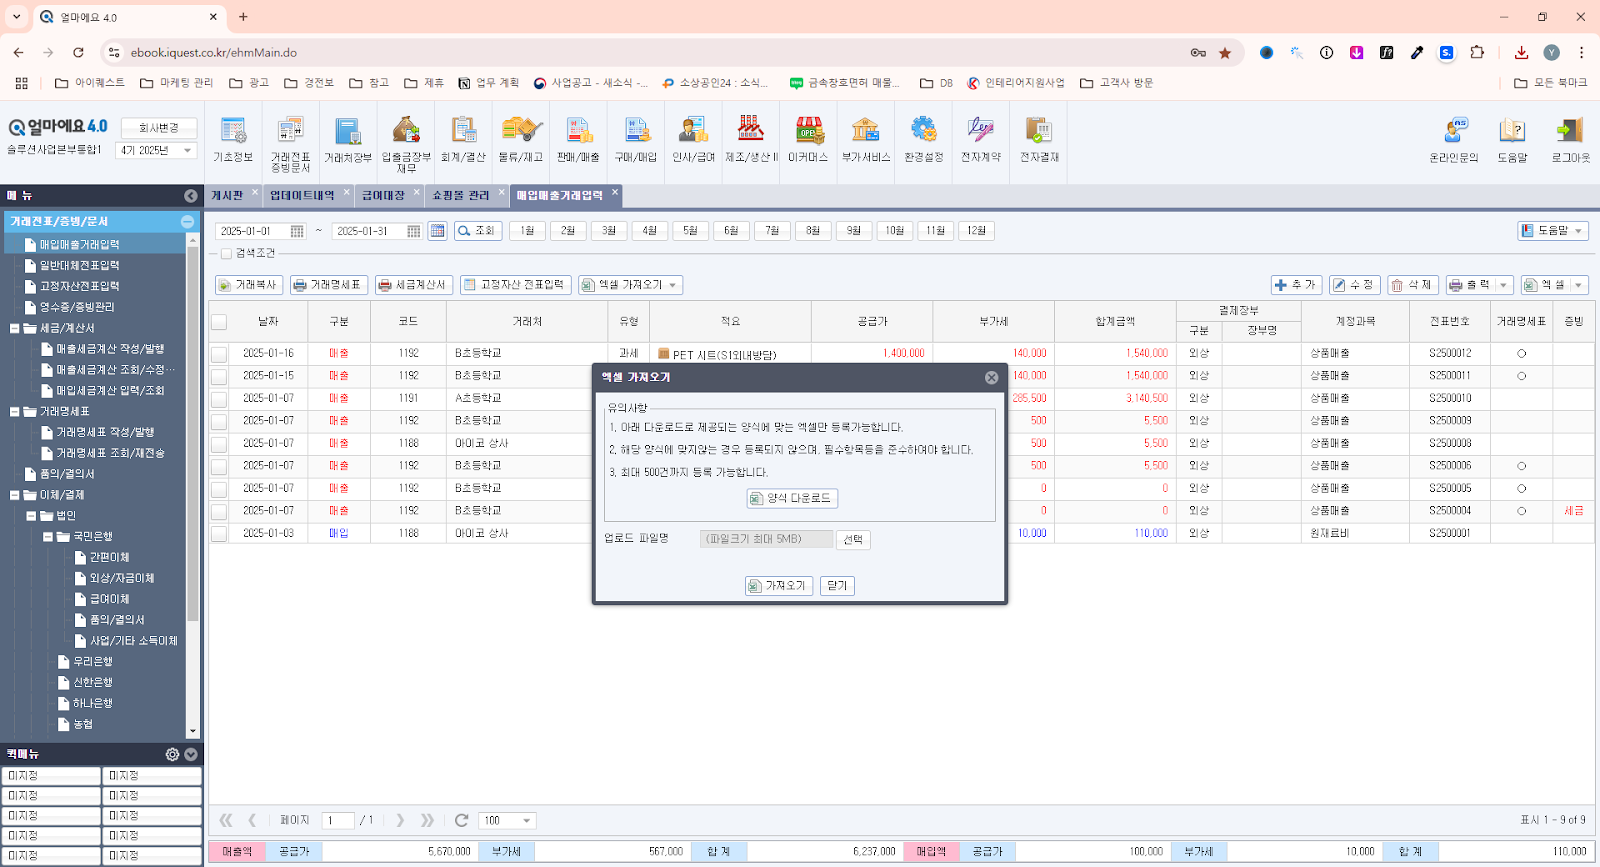The height and width of the screenshot is (867, 1600).
Task: Open the 거래전표 증빙문서 toolbar module
Action: coord(290,144)
